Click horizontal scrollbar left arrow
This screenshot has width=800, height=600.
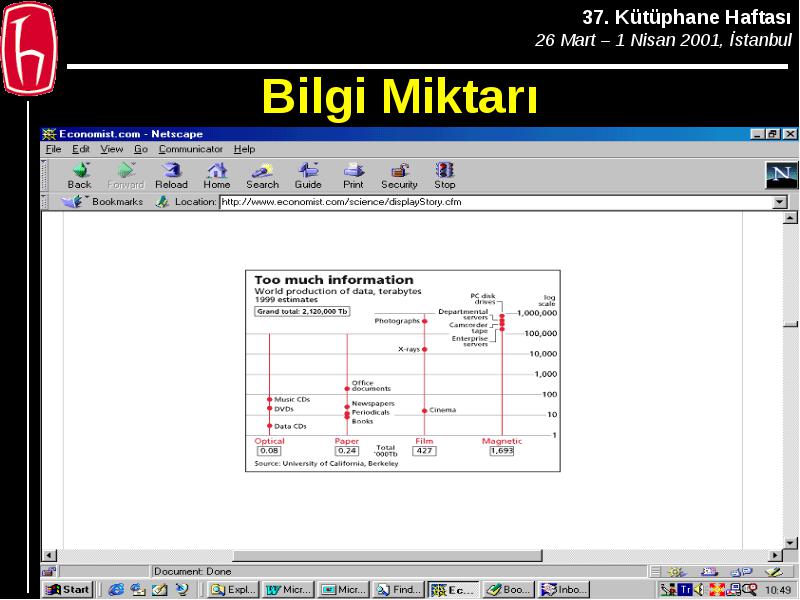pyautogui.click(x=49, y=556)
